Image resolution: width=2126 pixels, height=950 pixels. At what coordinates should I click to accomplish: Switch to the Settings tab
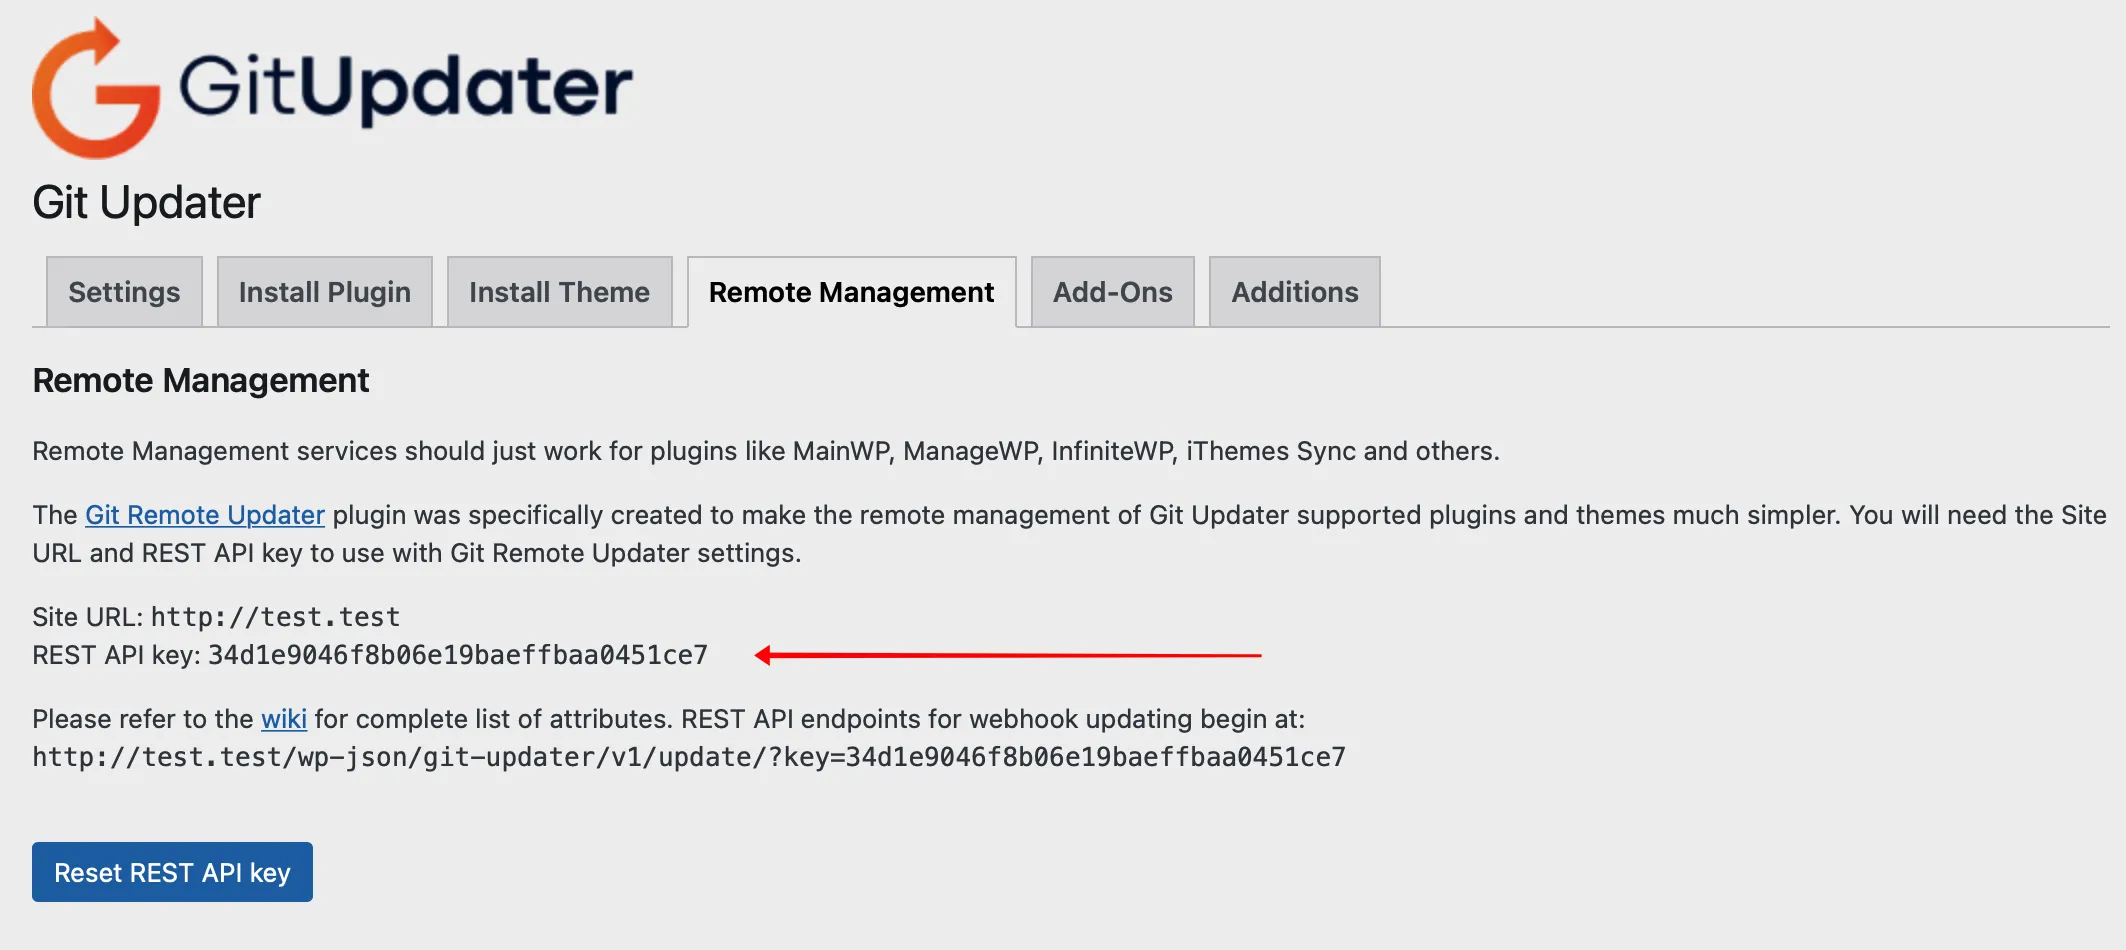(x=123, y=292)
